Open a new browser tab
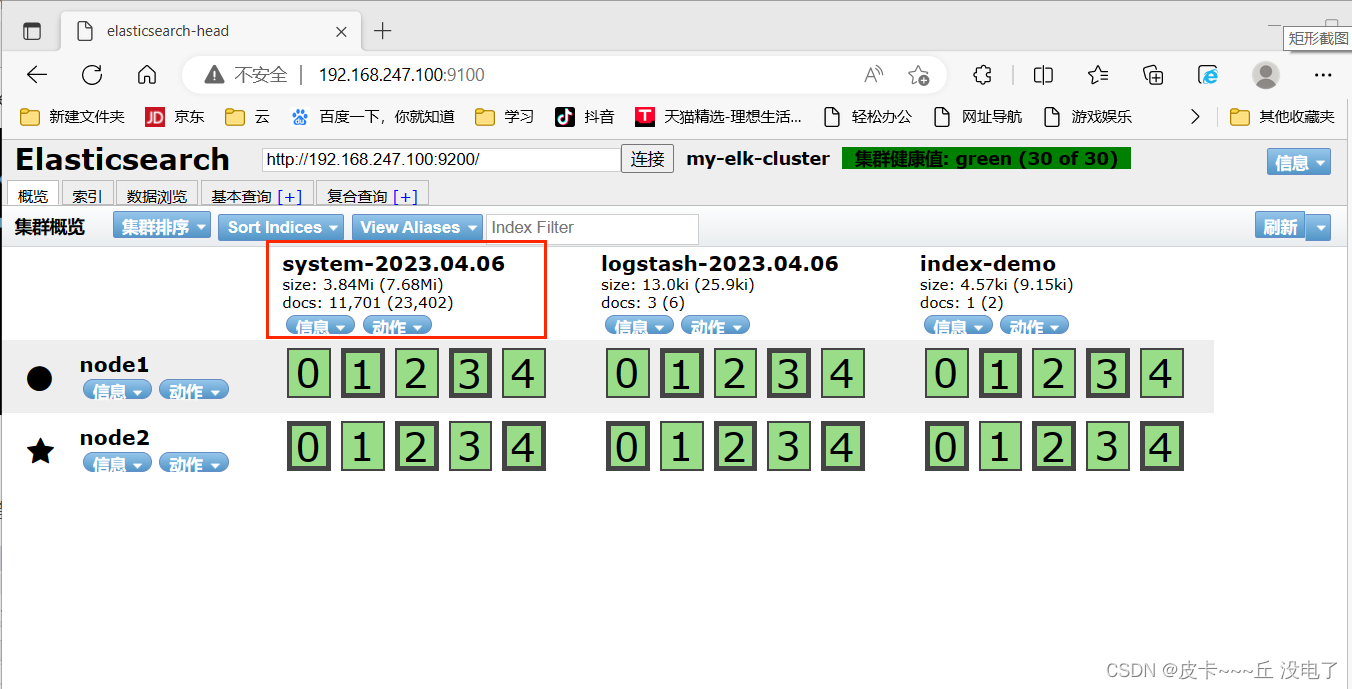This screenshot has width=1352, height=689. click(382, 31)
